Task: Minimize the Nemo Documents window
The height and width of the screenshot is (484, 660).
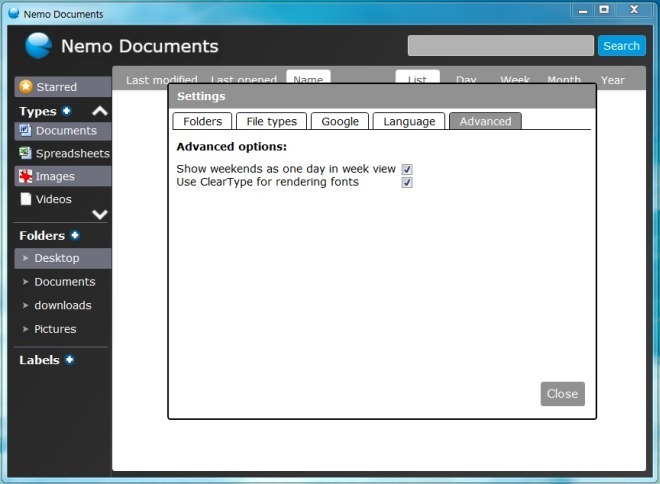Action: (583, 10)
